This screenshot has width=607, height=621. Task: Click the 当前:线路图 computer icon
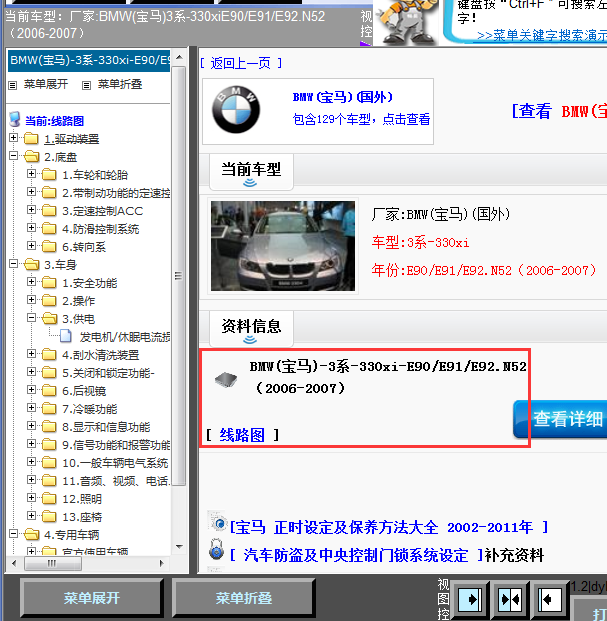pos(15,119)
